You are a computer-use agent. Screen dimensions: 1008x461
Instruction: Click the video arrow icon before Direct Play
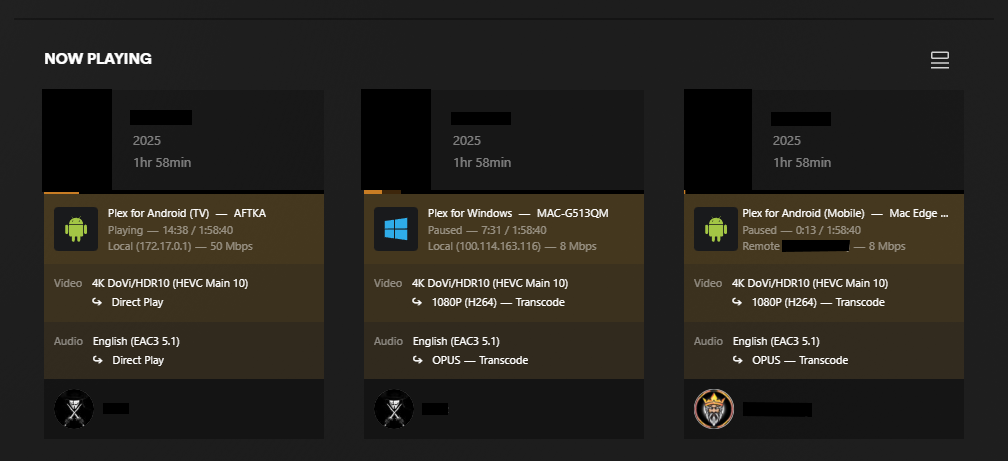[97, 302]
